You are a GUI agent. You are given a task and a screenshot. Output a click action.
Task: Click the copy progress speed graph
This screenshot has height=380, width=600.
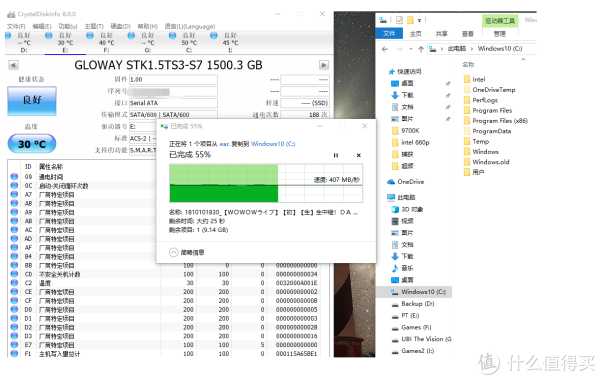pos(266,183)
